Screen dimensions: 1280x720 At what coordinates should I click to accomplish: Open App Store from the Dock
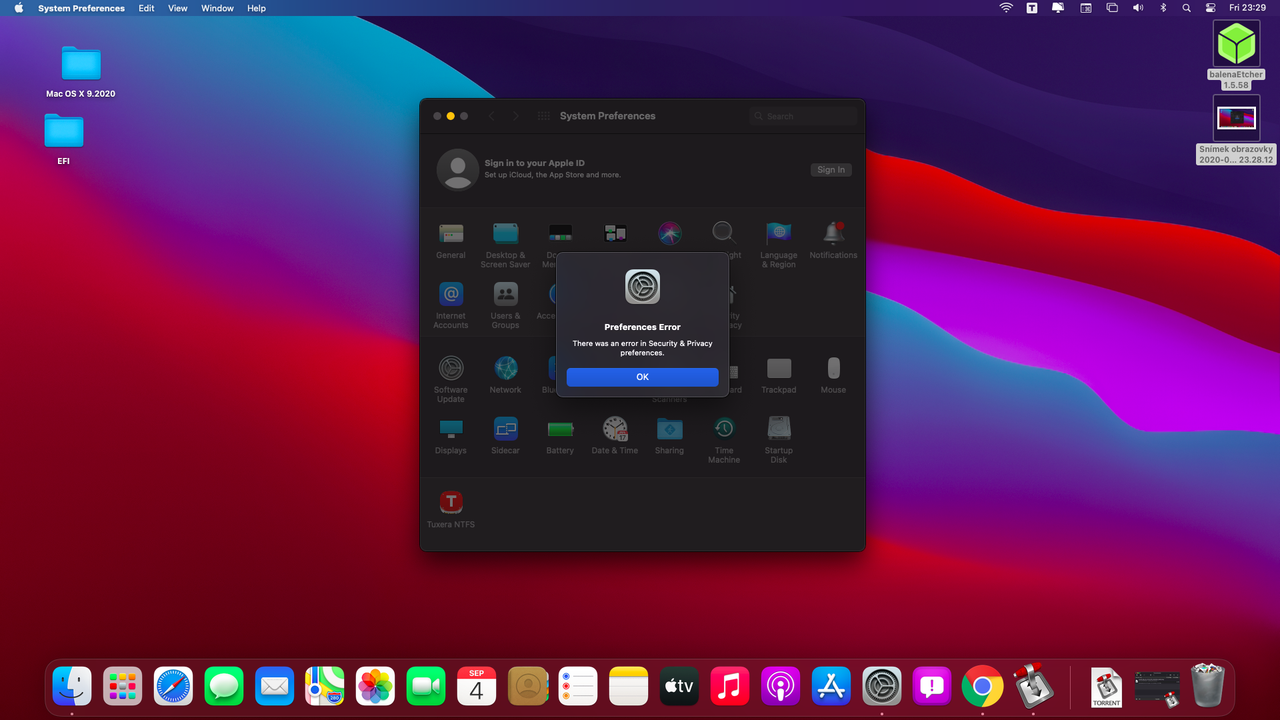pos(831,686)
